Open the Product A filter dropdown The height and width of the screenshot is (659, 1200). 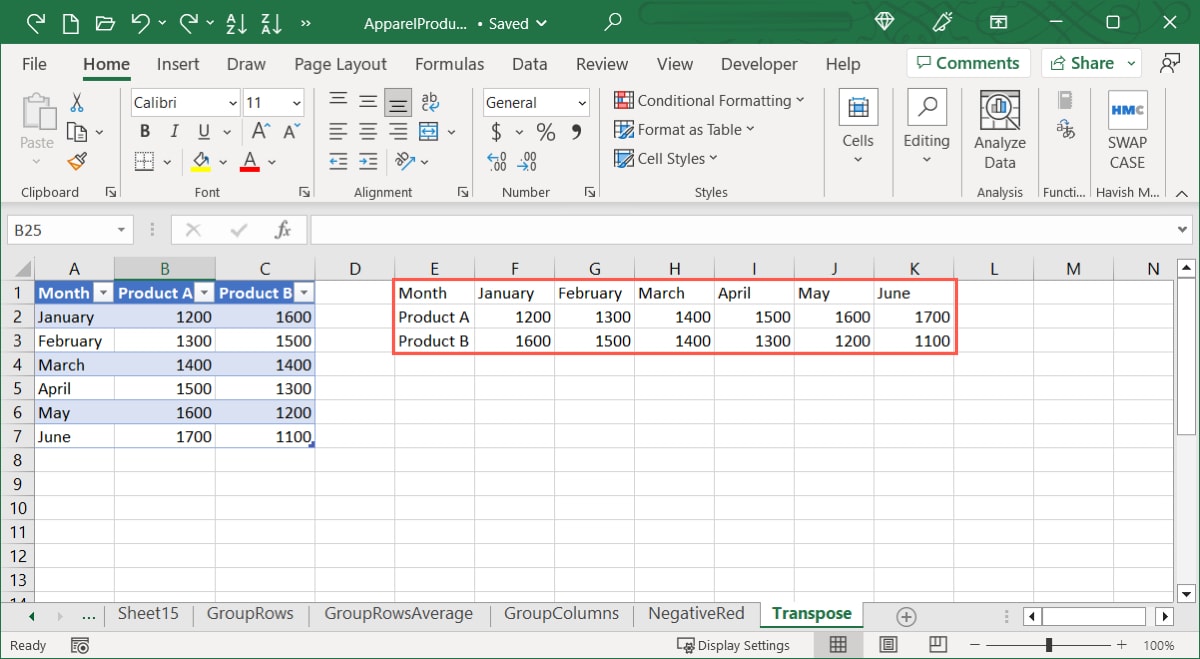click(203, 292)
